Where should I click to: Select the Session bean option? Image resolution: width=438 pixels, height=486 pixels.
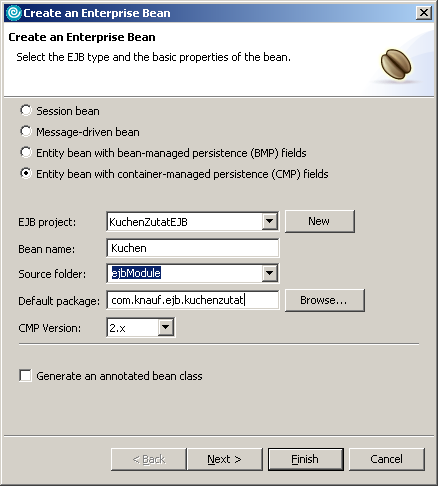(x=26, y=110)
